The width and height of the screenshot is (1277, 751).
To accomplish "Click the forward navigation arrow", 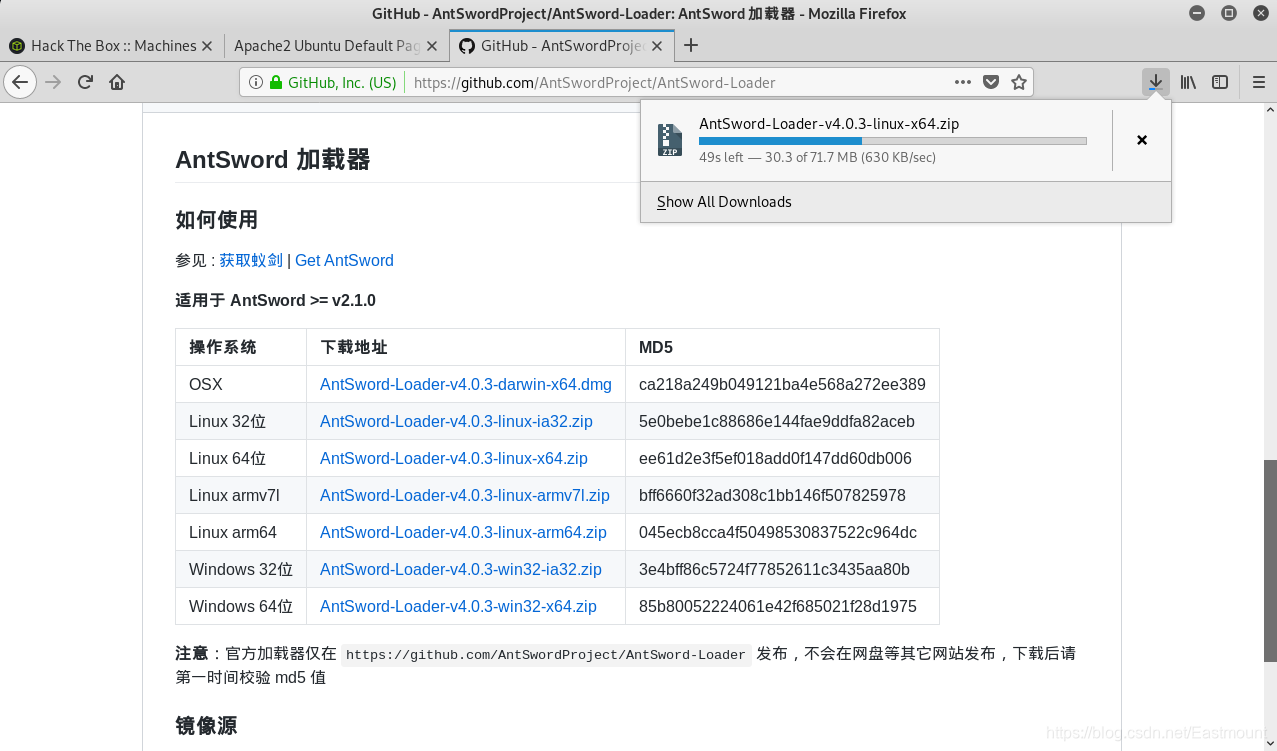I will pyautogui.click(x=54, y=82).
